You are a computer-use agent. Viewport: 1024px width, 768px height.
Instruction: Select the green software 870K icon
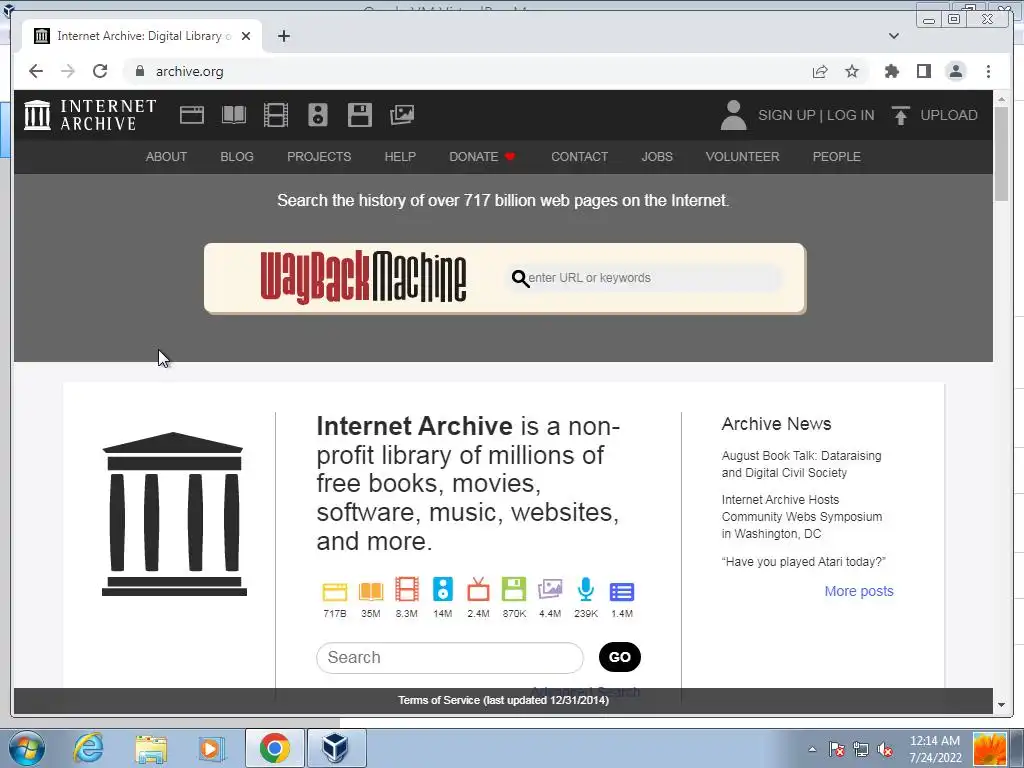(x=514, y=589)
